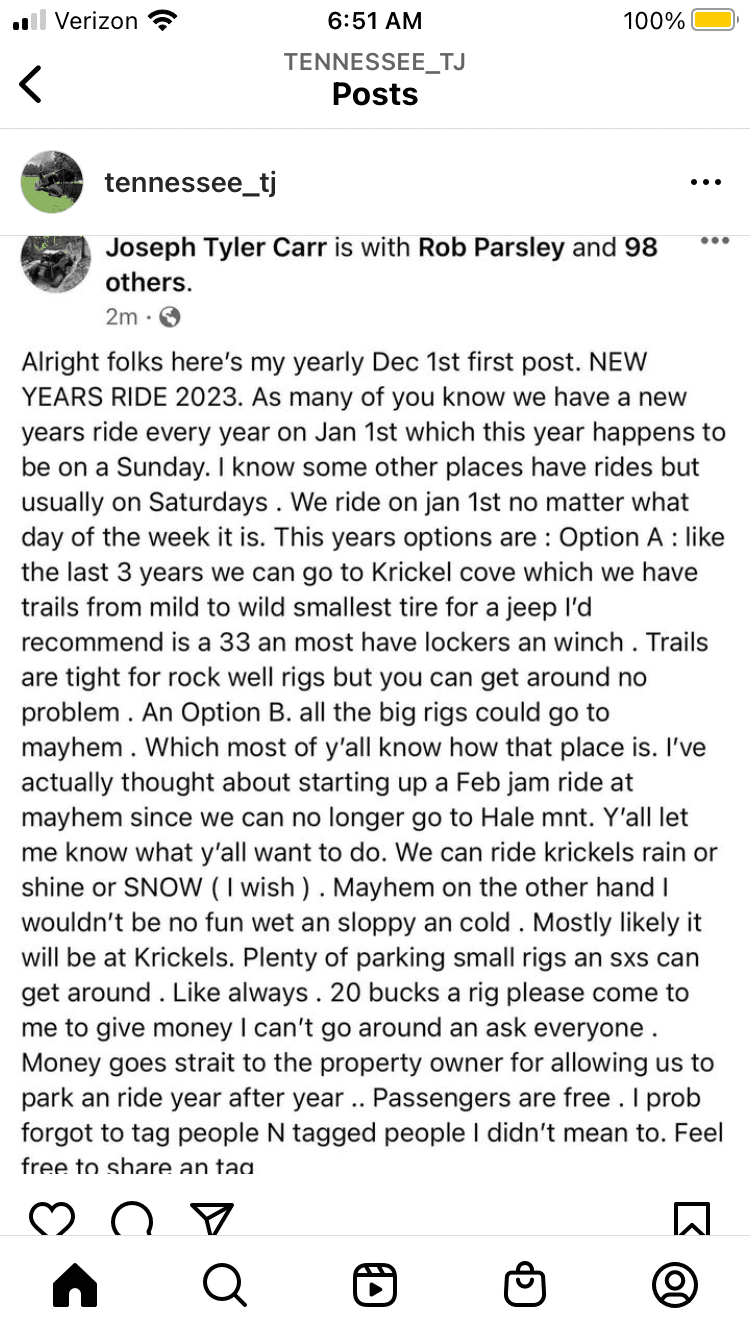
Task: Open tennessee_tj profile picture
Action: pyautogui.click(x=52, y=182)
